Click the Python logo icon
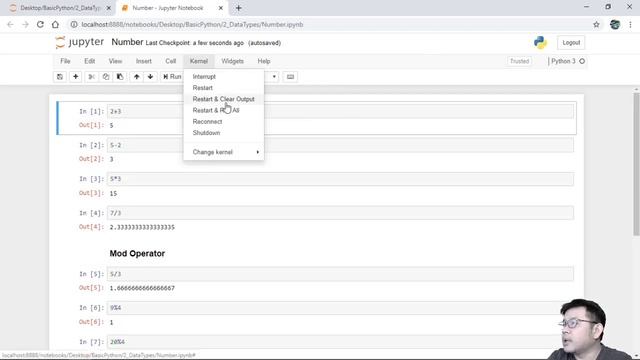The width and height of the screenshot is (640, 360). click(x=540, y=42)
